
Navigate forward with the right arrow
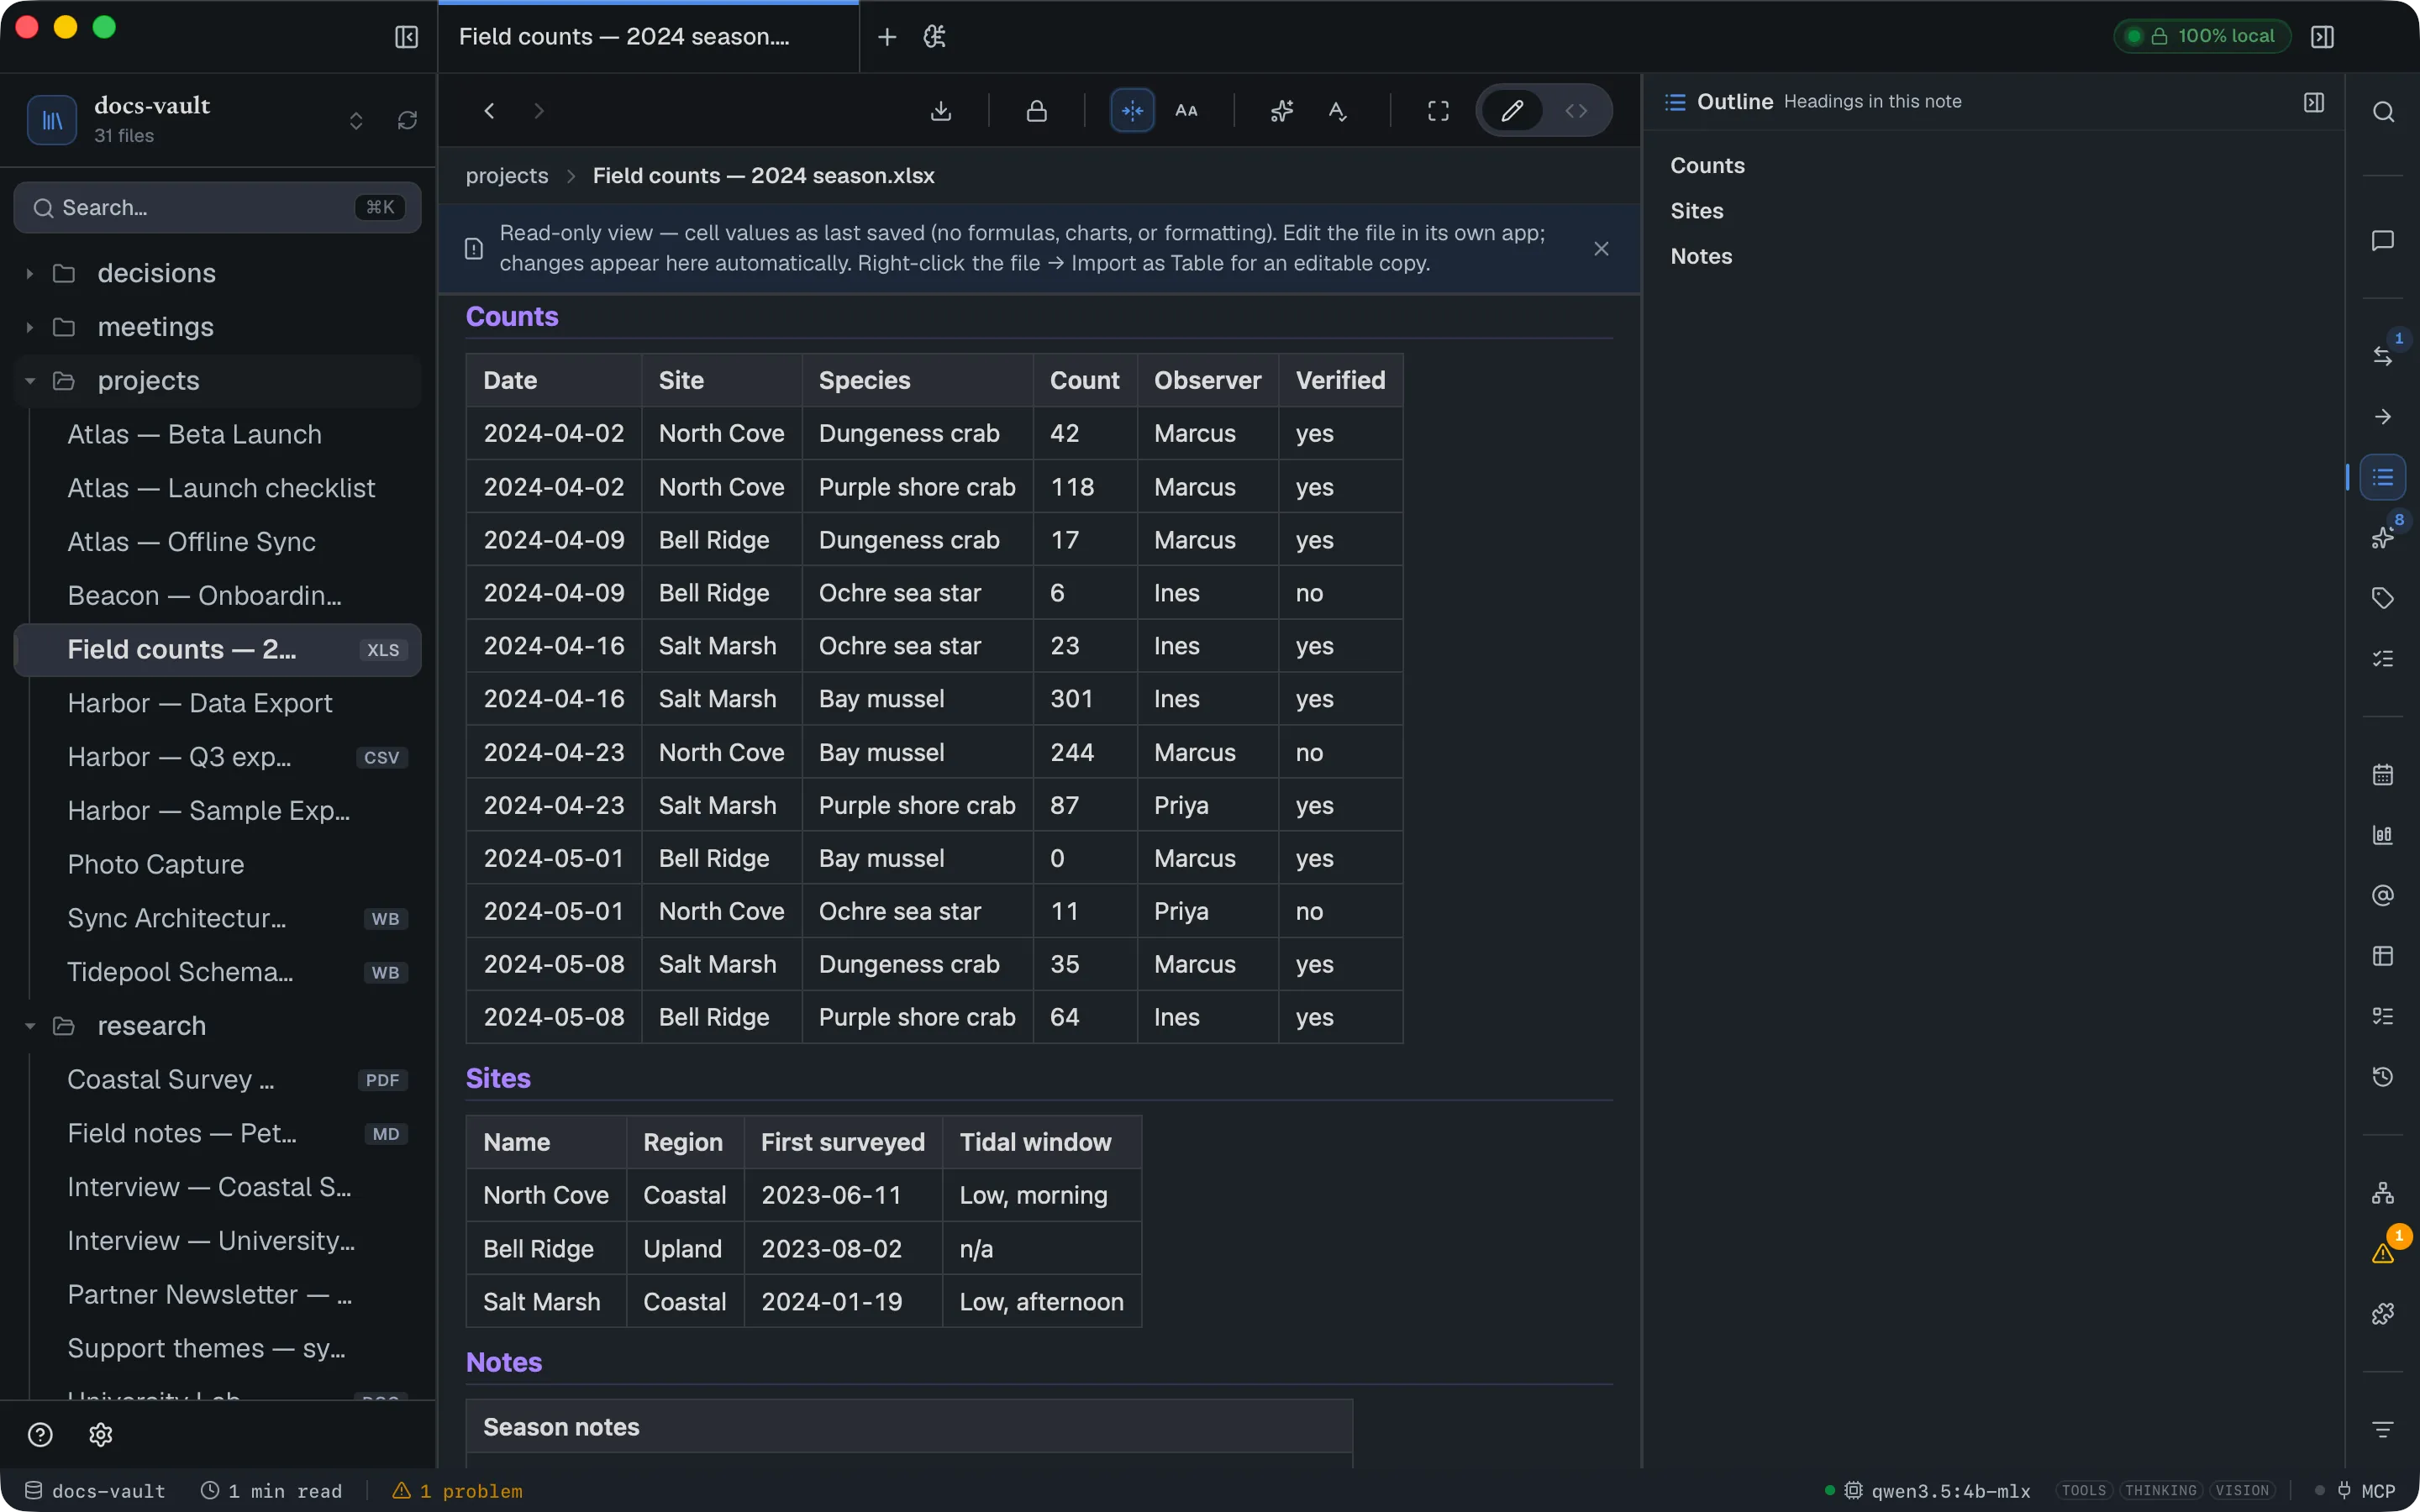click(539, 111)
